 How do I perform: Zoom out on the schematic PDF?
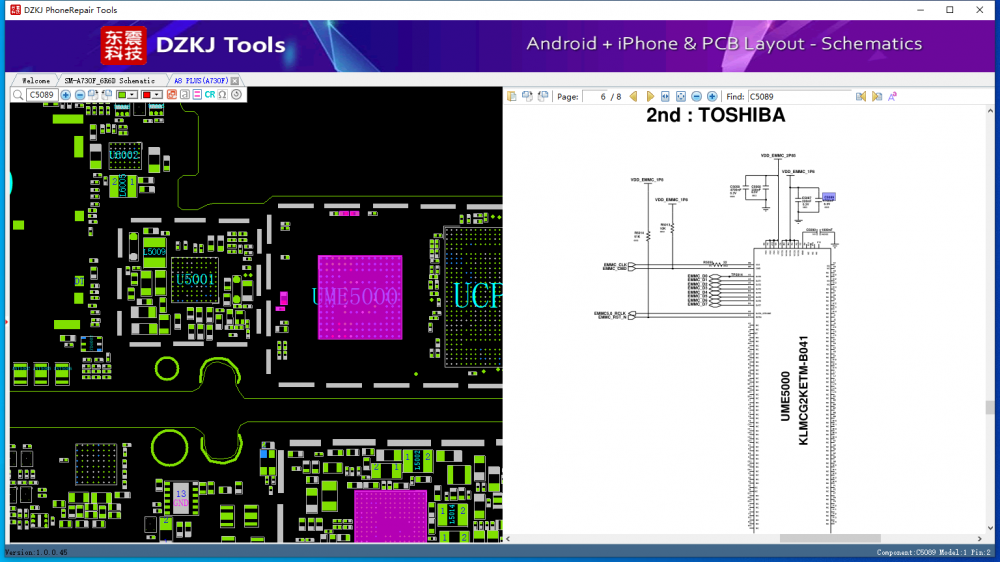pos(697,96)
